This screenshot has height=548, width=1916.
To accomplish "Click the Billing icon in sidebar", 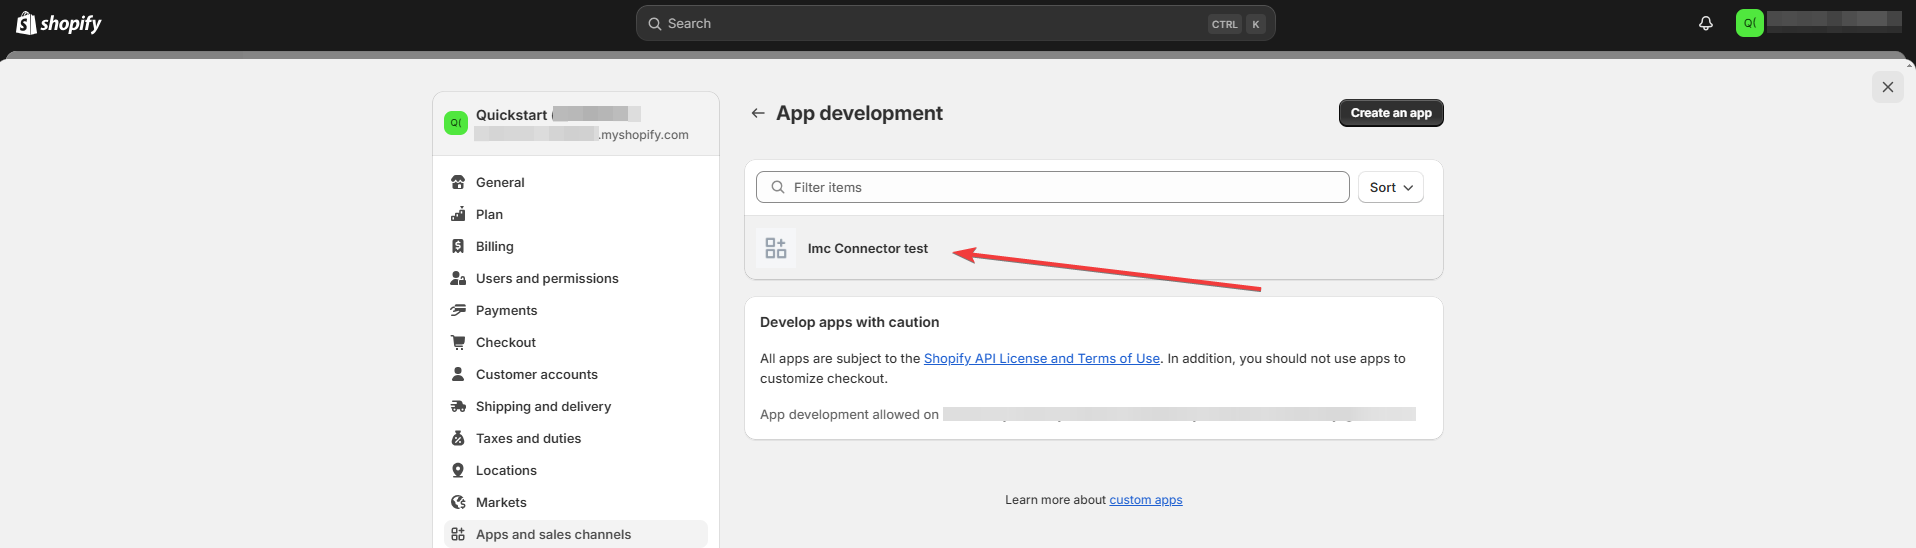I will 458,246.
